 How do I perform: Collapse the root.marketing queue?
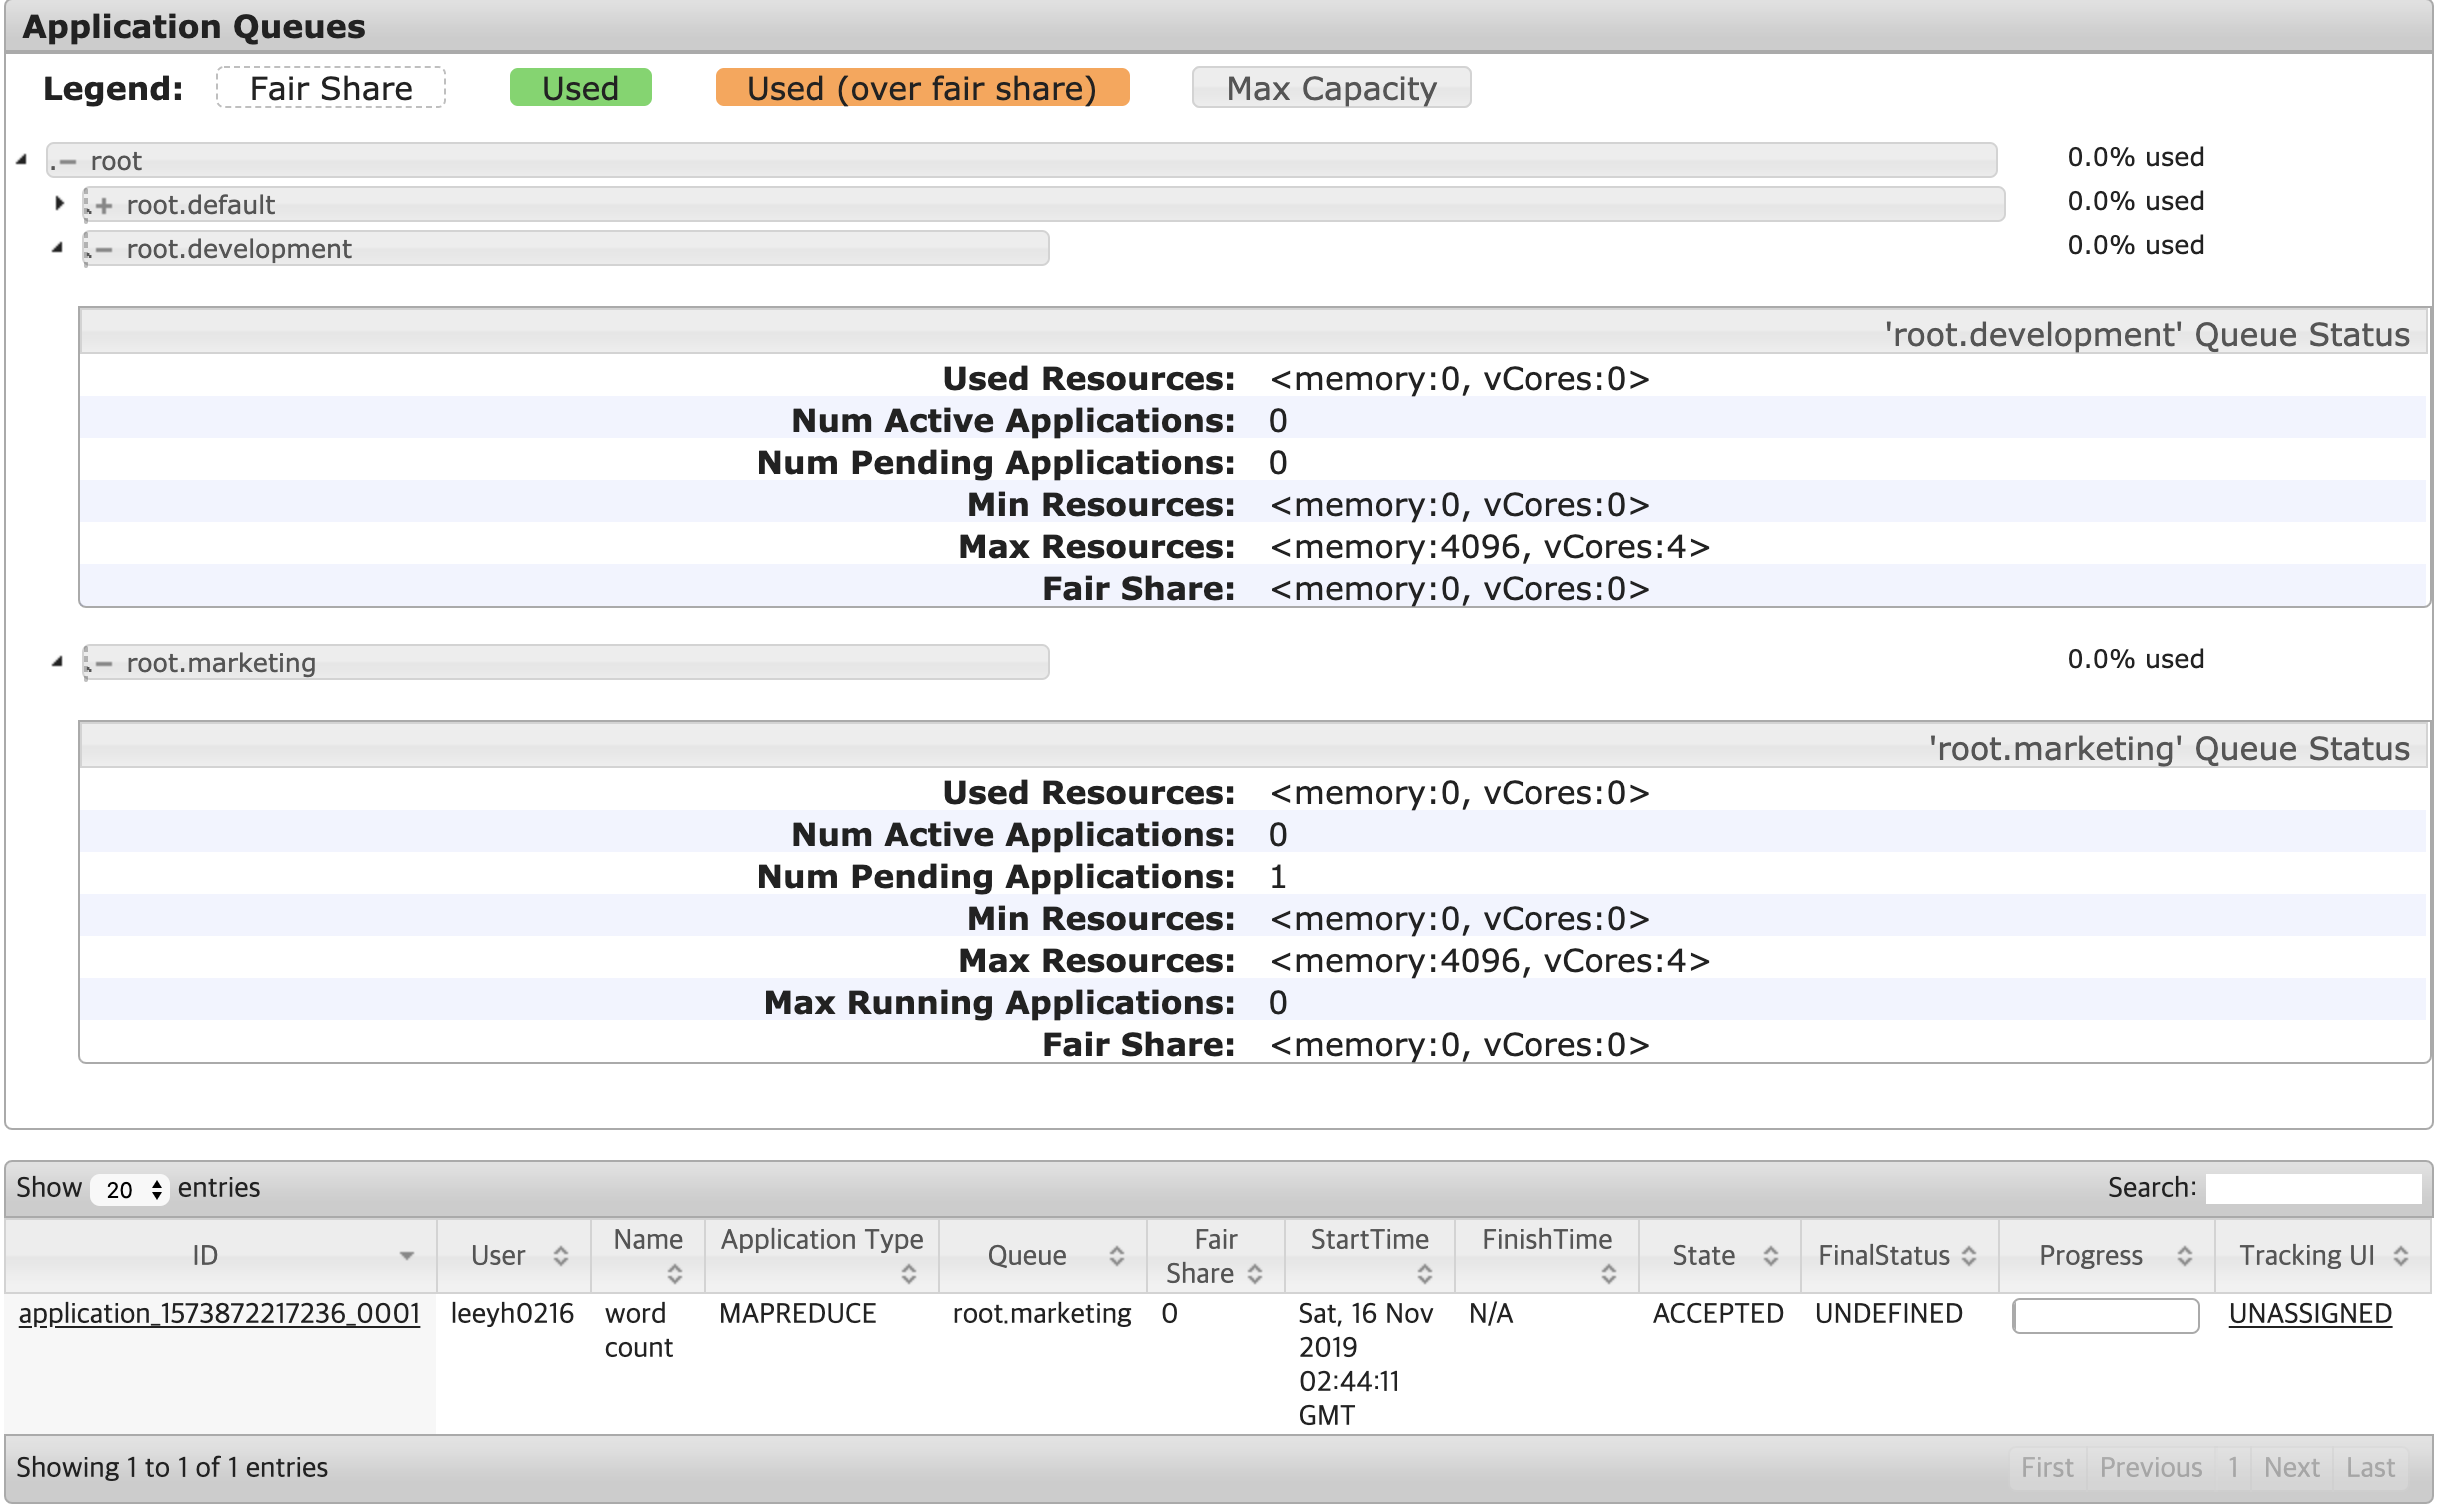point(60,661)
